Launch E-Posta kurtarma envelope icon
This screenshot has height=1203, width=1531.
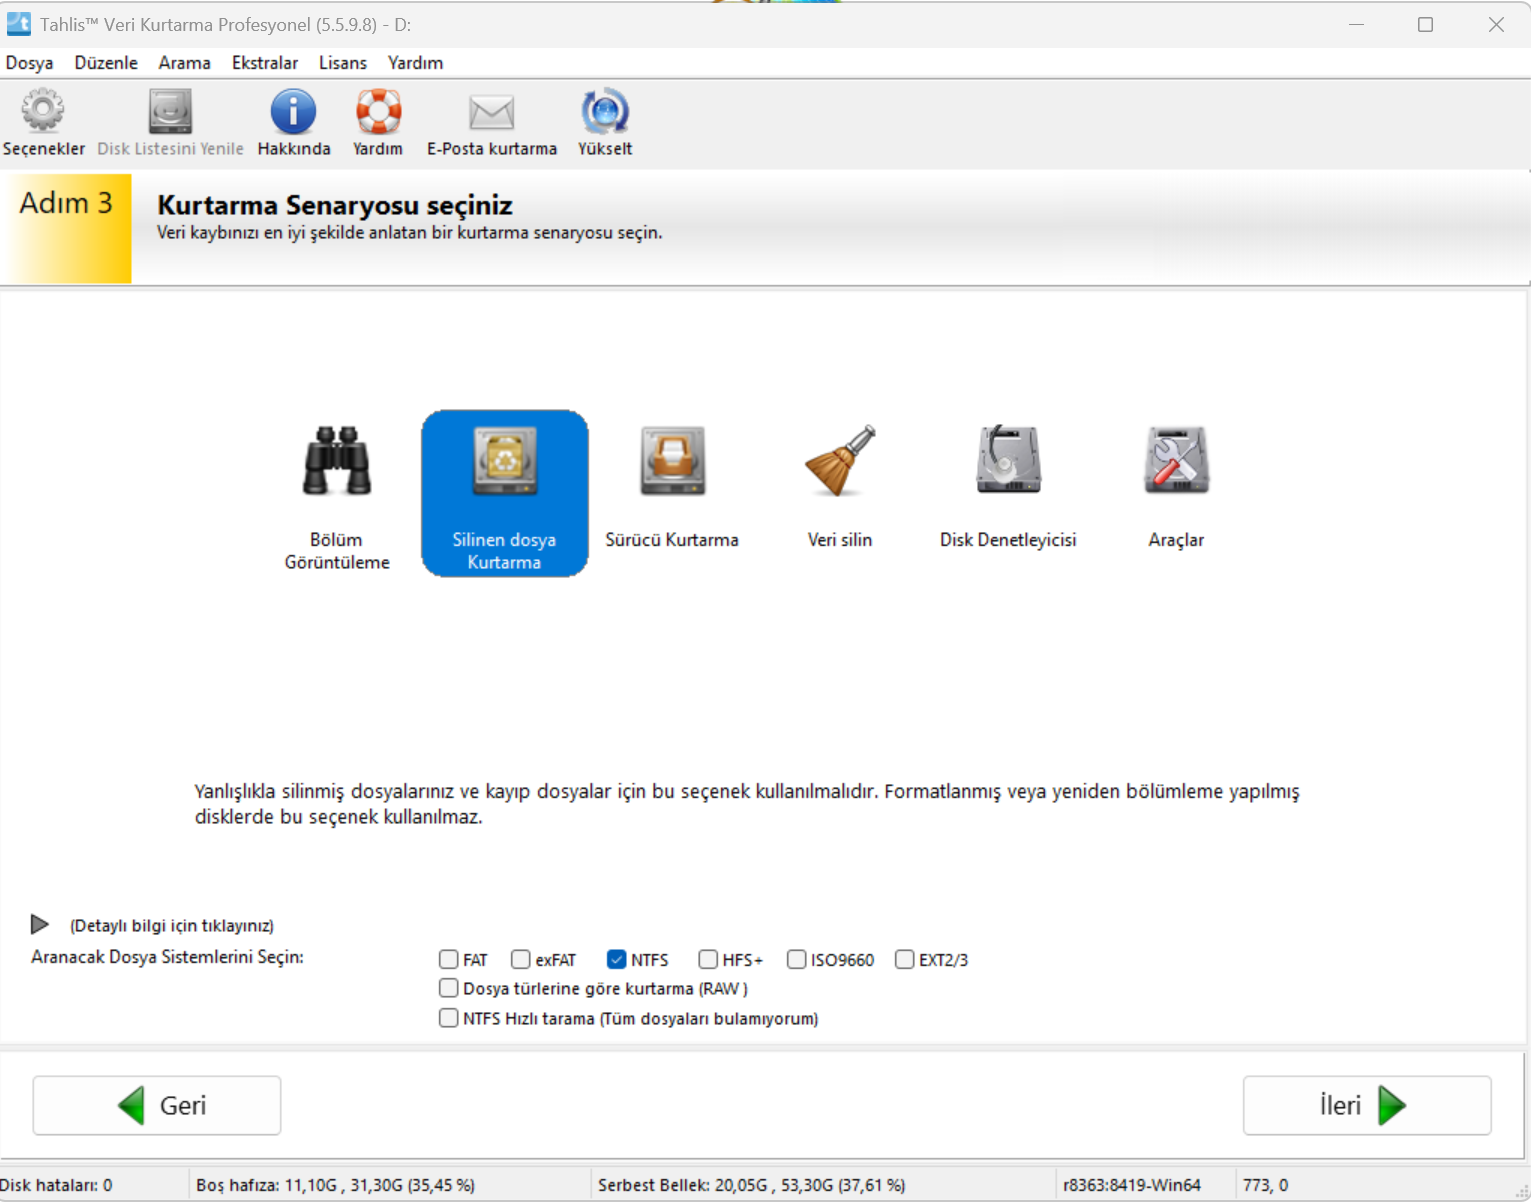pos(491,112)
